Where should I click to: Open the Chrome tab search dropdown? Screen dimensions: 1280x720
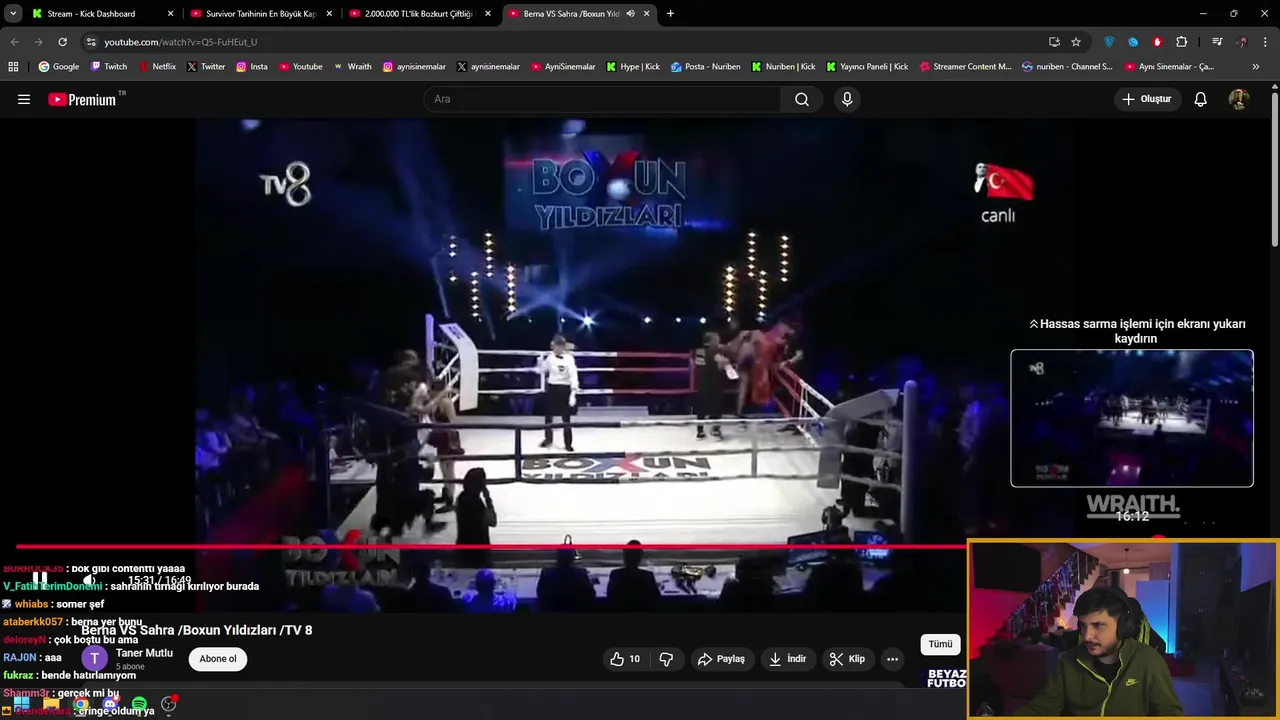(x=13, y=14)
